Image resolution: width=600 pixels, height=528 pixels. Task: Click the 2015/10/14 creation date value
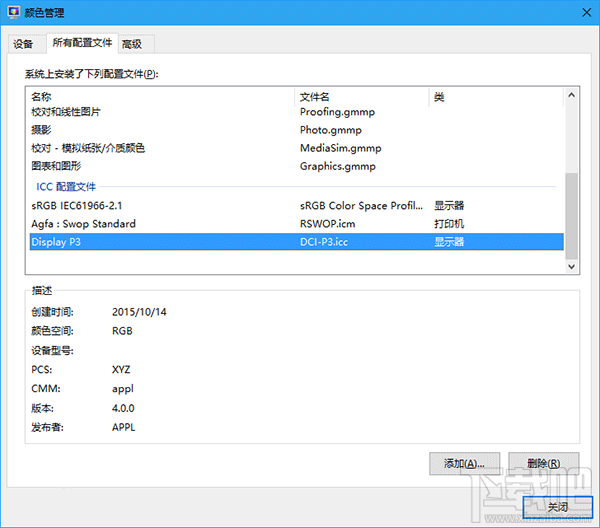pos(139,312)
